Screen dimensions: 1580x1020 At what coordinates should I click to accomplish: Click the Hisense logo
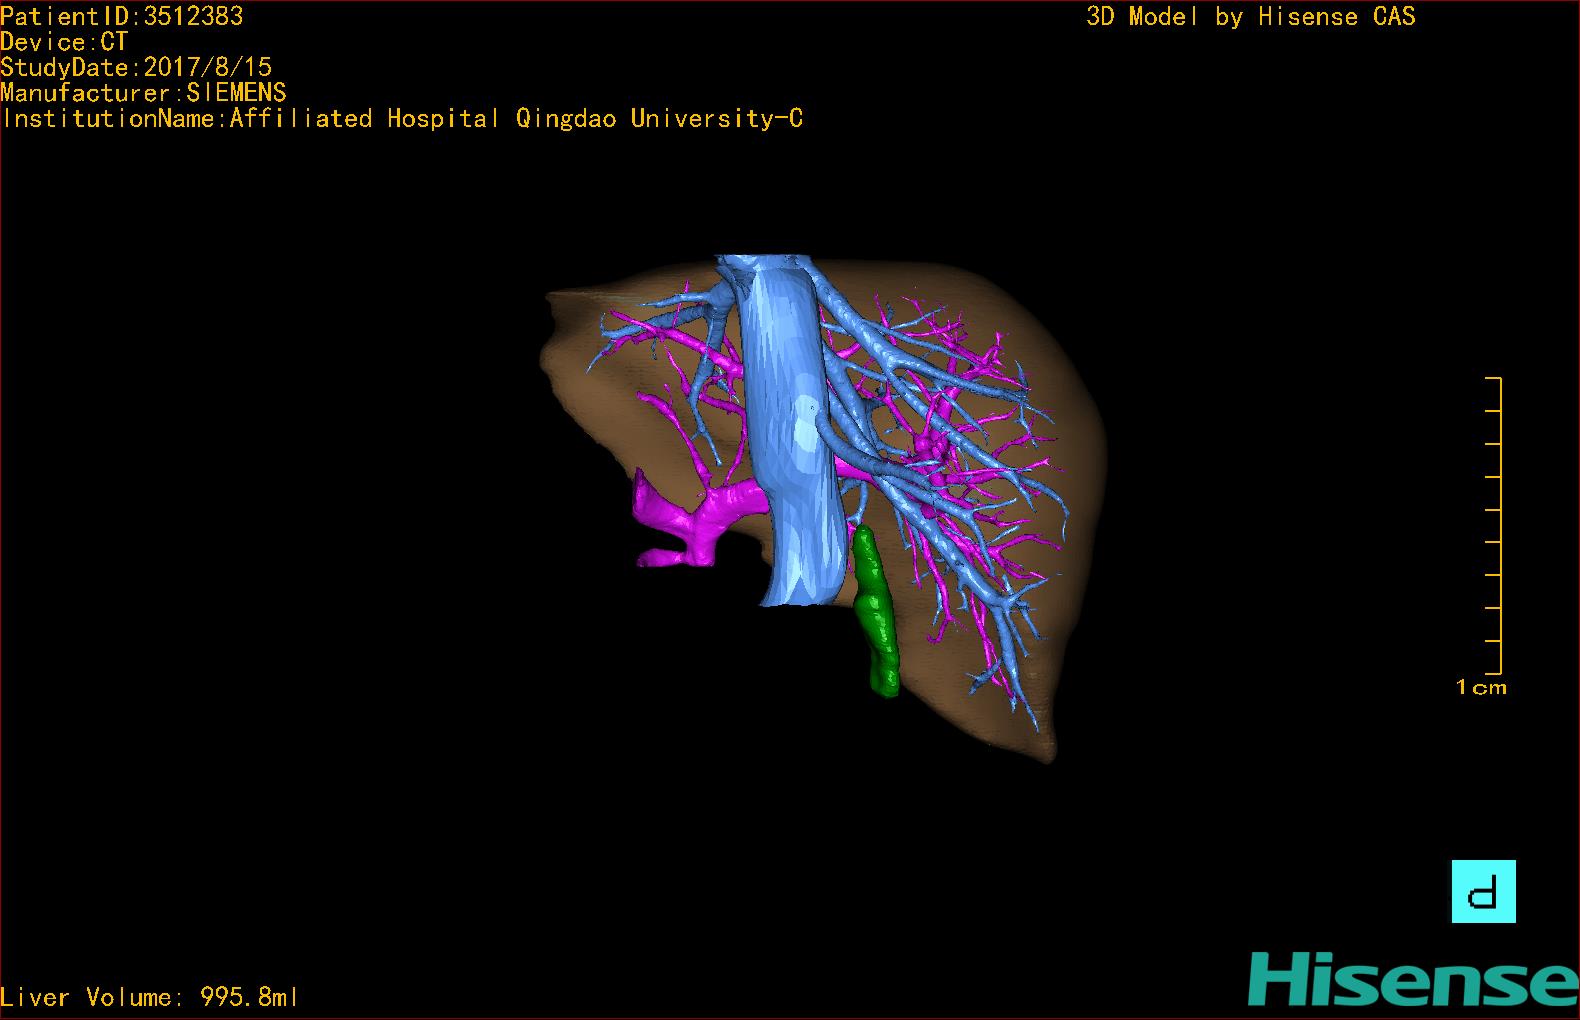[1413, 979]
